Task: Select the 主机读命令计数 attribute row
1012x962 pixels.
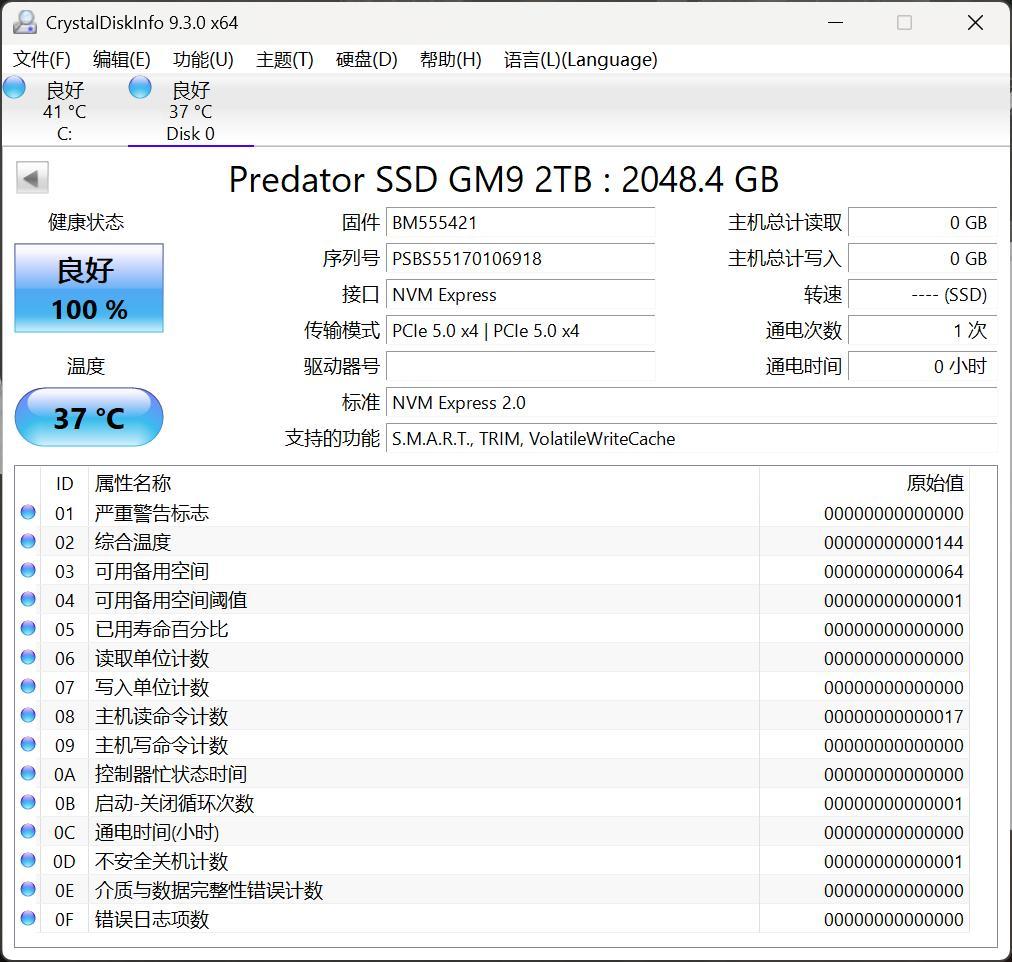Action: [x=492, y=717]
